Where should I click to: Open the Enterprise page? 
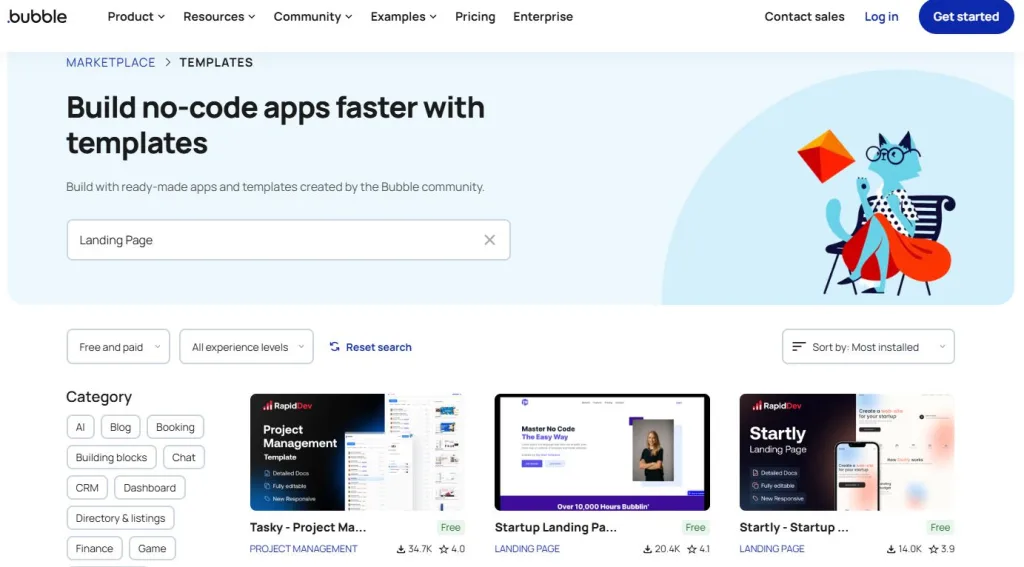543,16
